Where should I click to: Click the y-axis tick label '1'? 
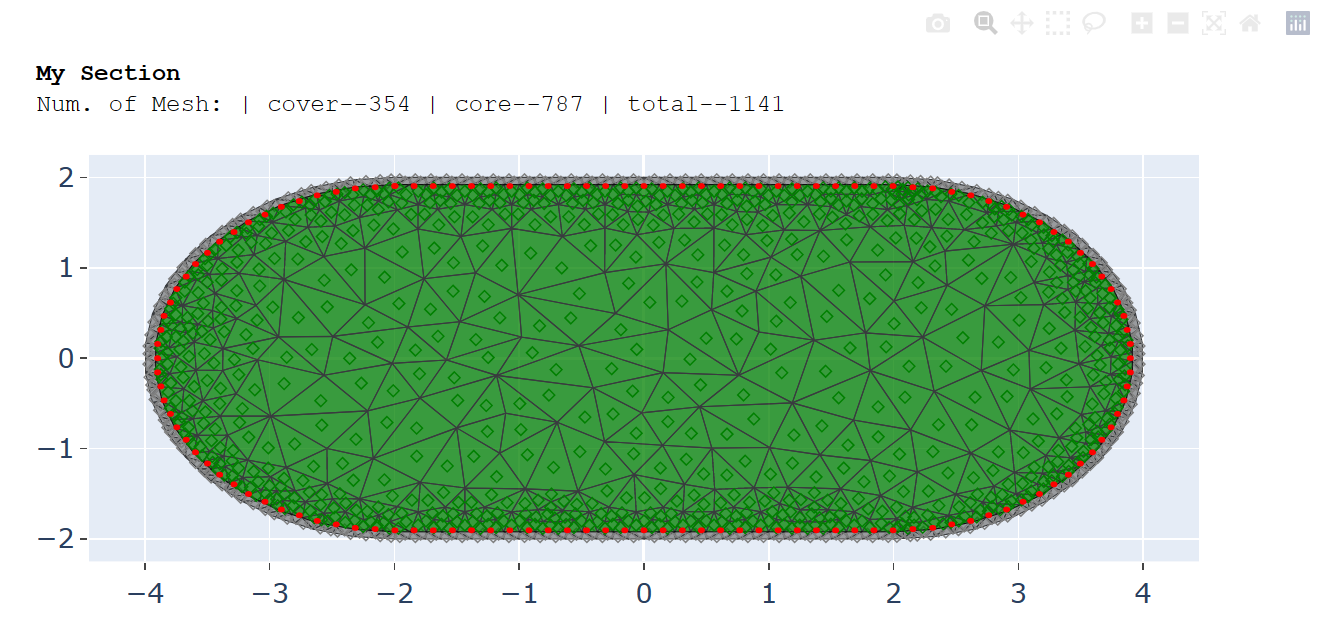point(66,268)
